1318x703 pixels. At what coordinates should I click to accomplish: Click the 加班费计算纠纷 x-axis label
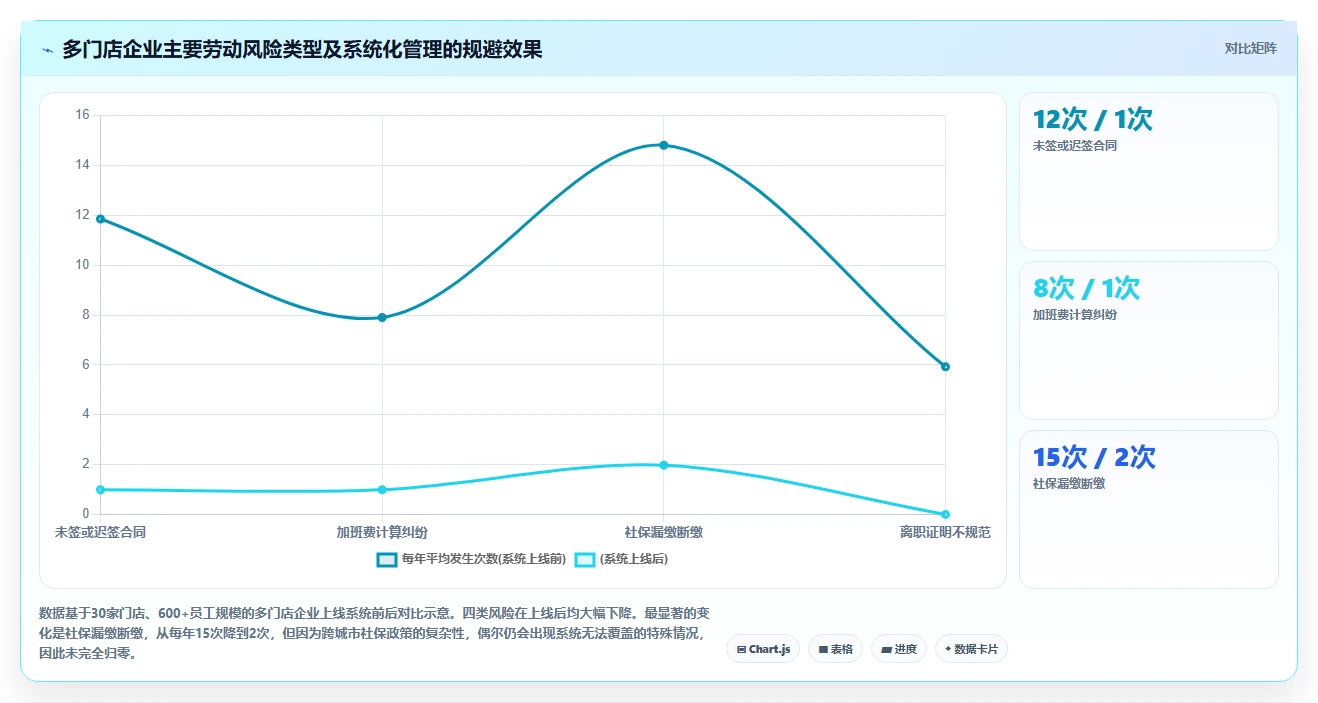tap(382, 532)
